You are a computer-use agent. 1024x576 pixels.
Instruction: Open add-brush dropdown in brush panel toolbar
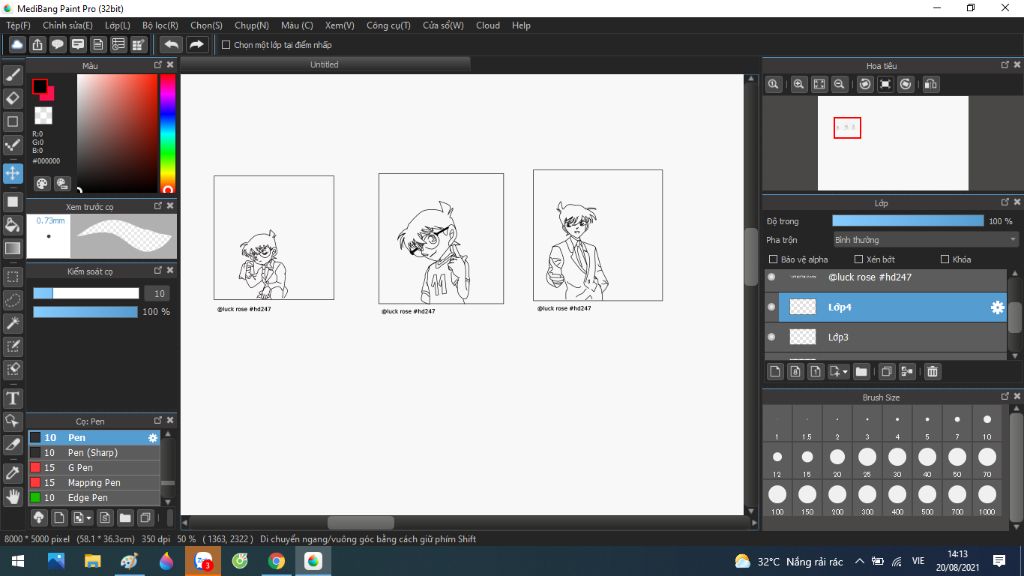(x=88, y=518)
